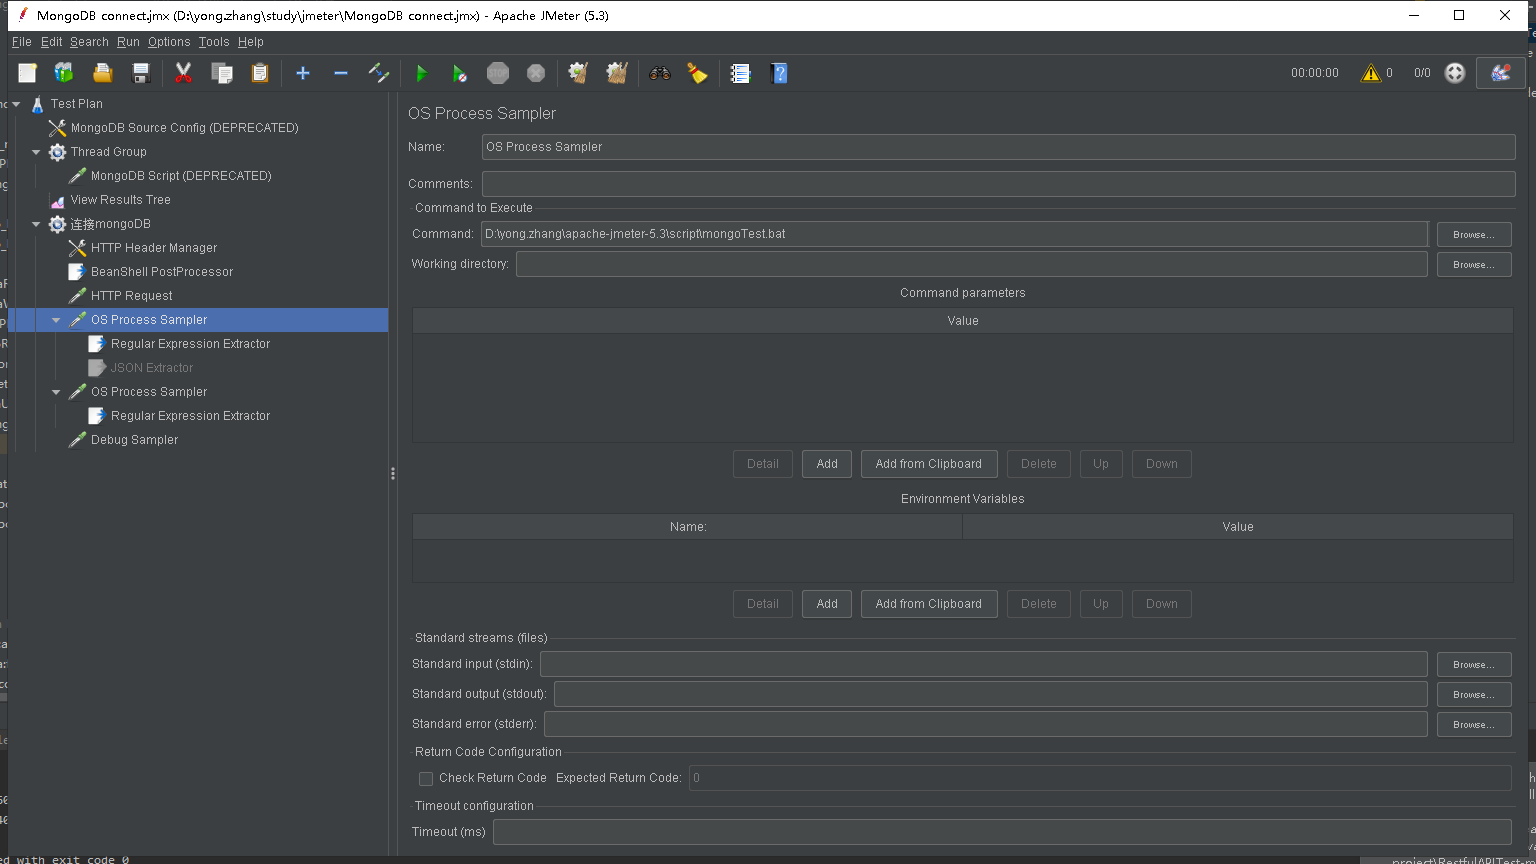
Task: Click the Reset Search icon
Action: [698, 73]
